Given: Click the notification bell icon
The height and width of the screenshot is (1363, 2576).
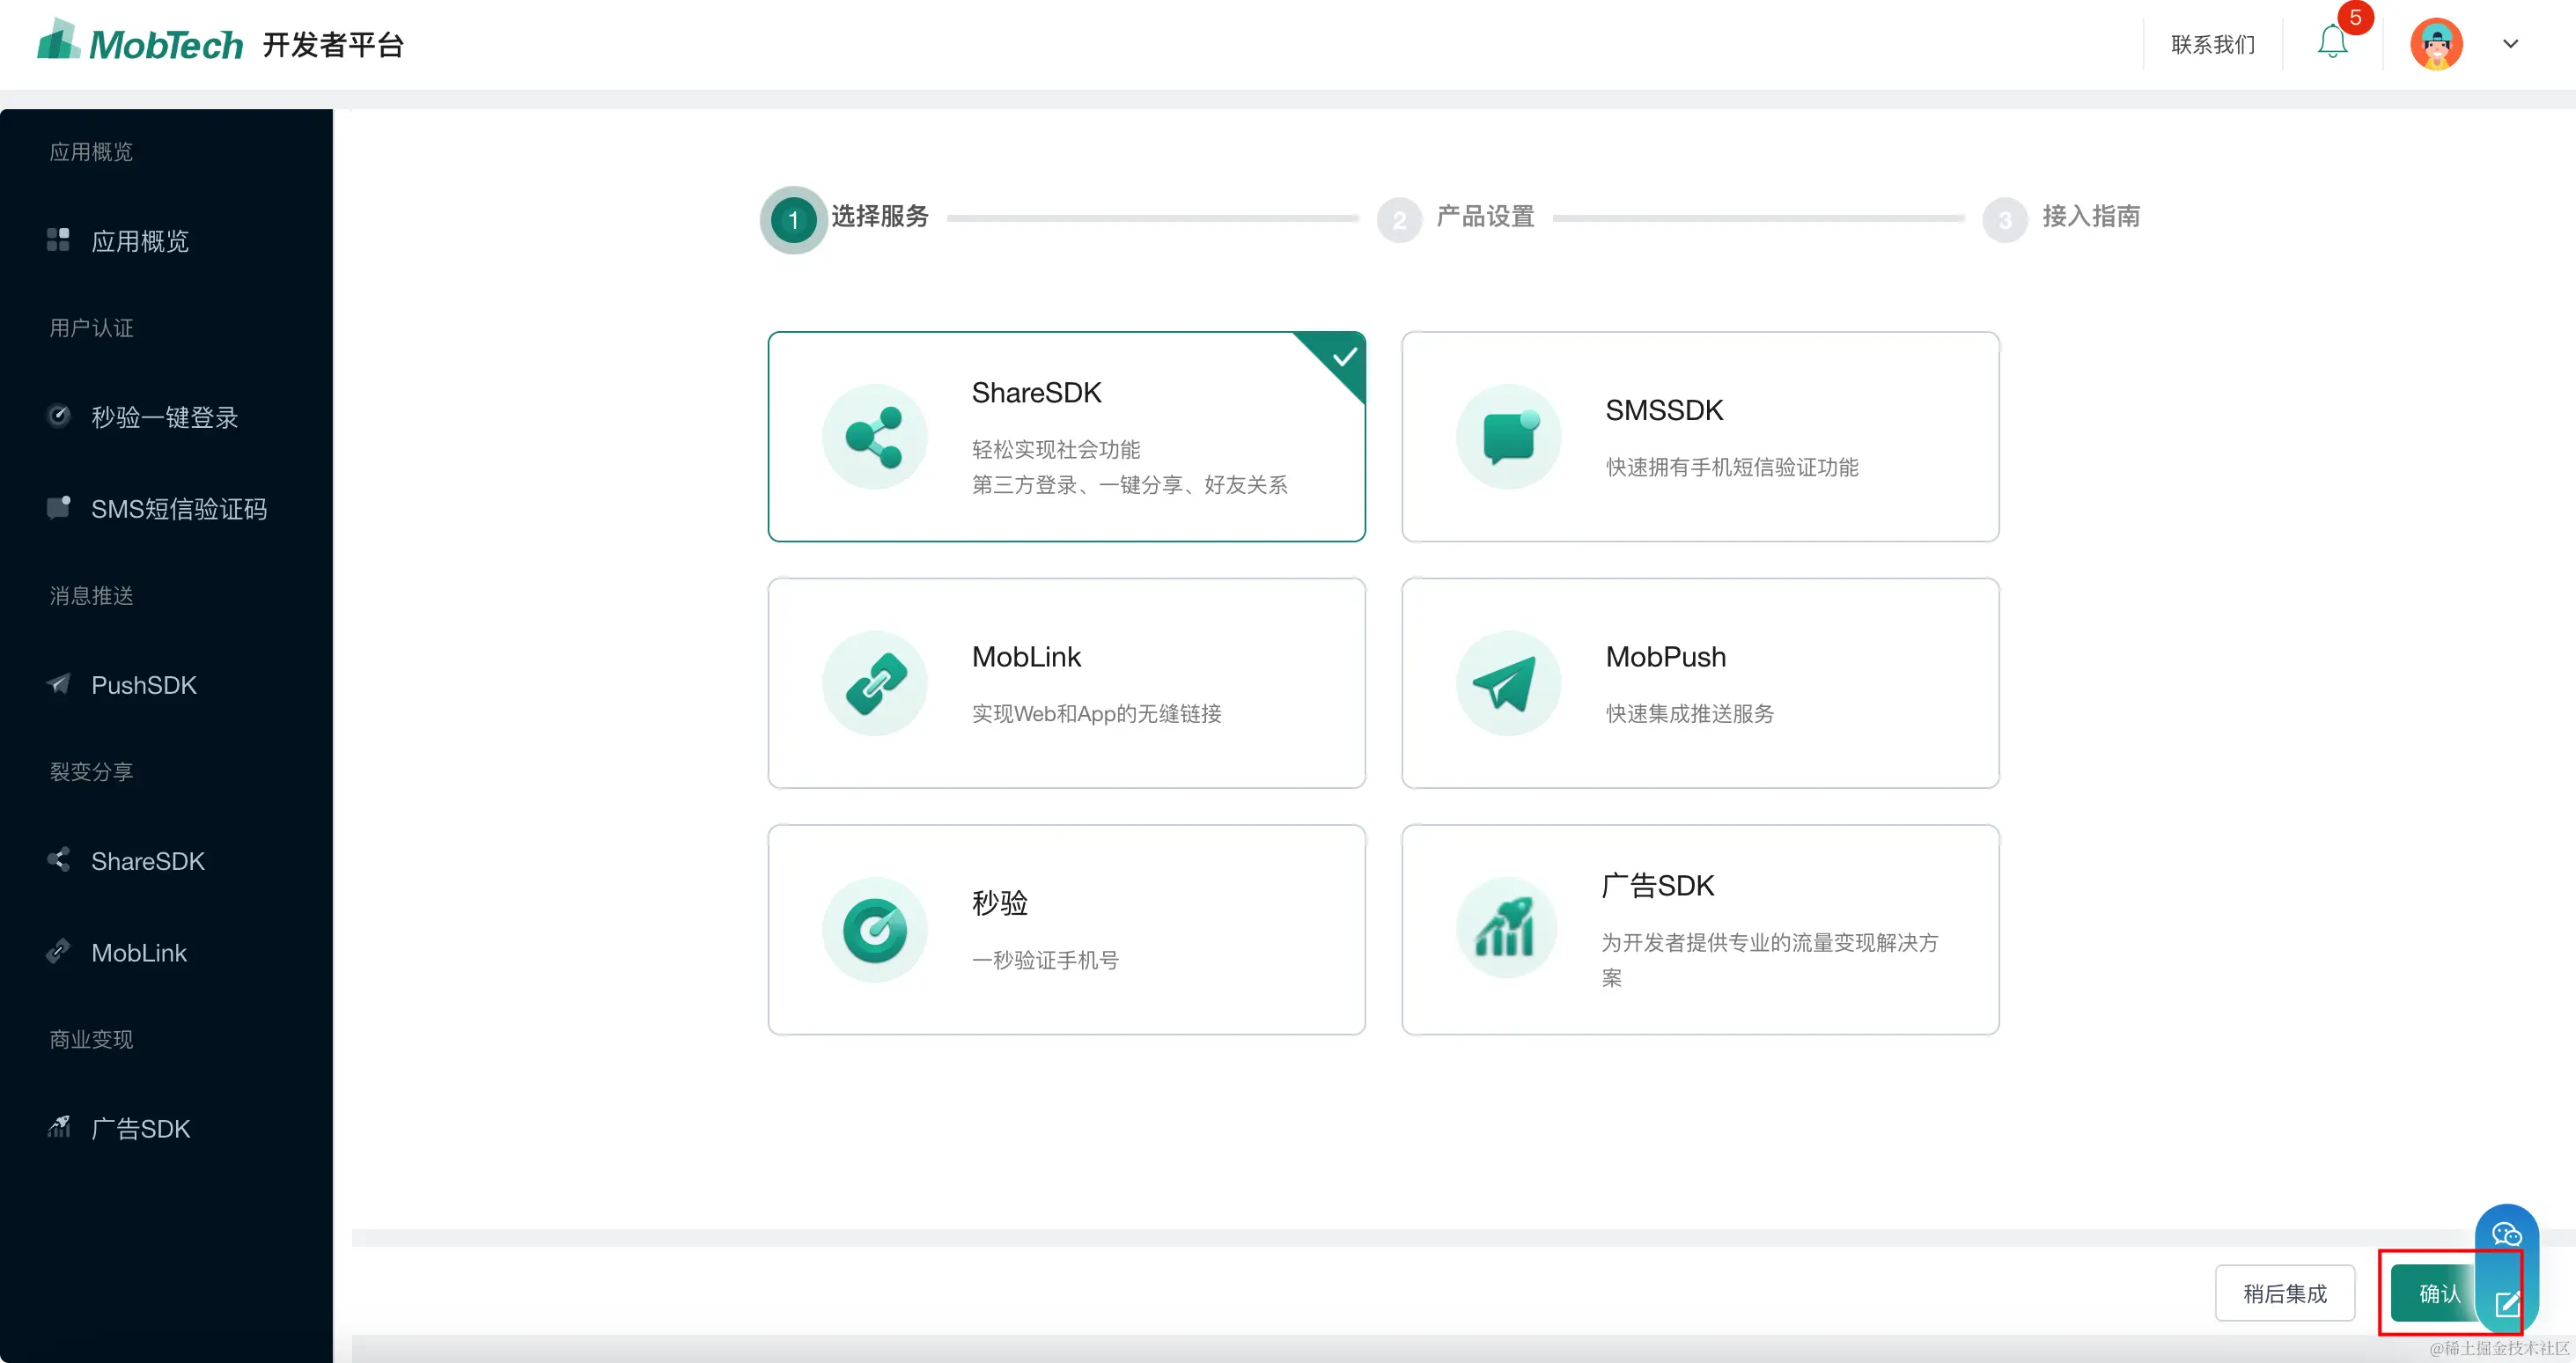Looking at the screenshot, I should point(2331,43).
